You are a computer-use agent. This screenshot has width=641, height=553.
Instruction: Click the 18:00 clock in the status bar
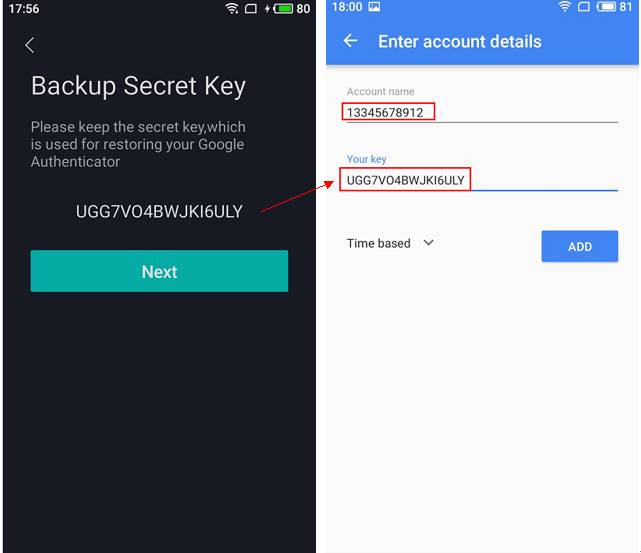pyautogui.click(x=346, y=8)
